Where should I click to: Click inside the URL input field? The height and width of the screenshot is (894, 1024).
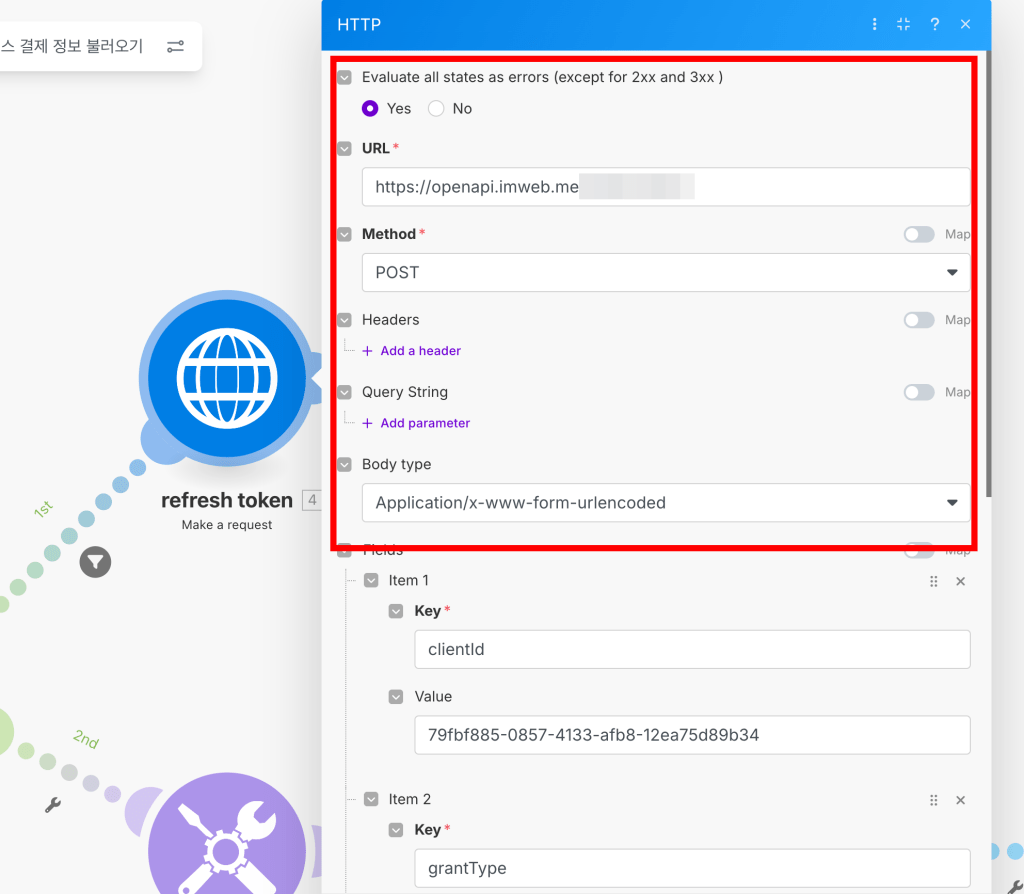[x=665, y=187]
